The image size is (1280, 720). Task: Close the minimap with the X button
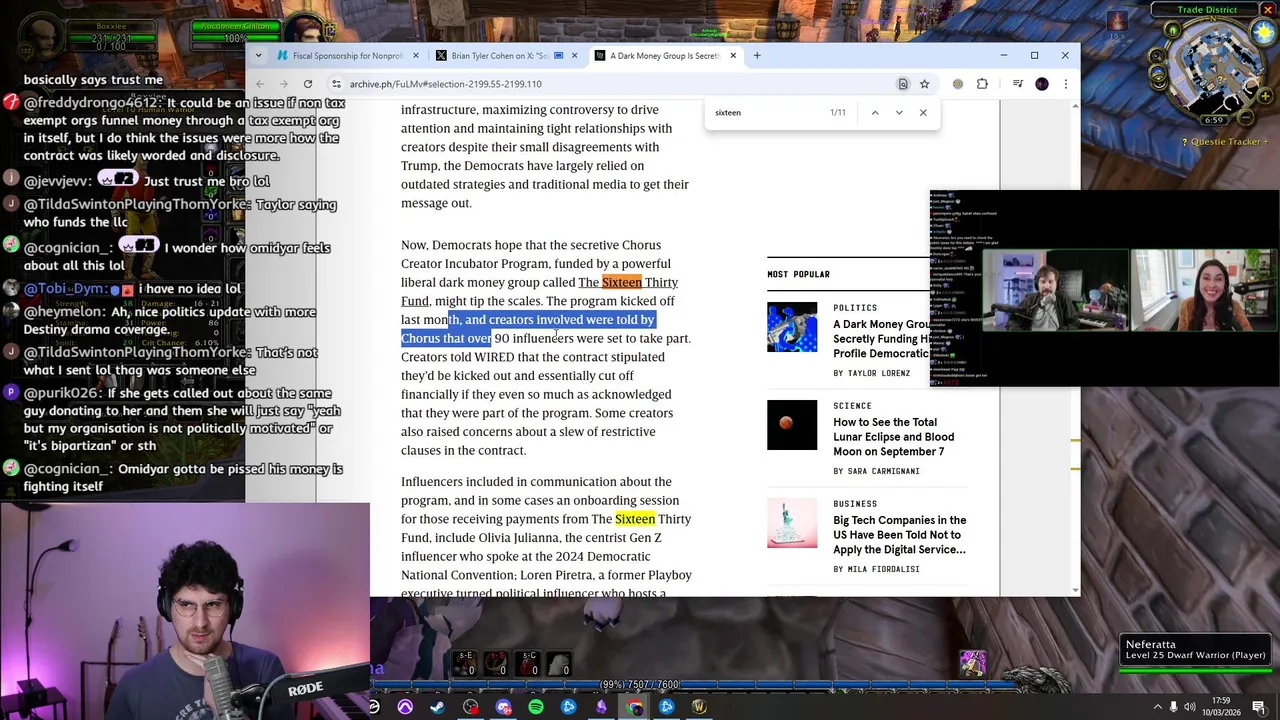(1270, 9)
